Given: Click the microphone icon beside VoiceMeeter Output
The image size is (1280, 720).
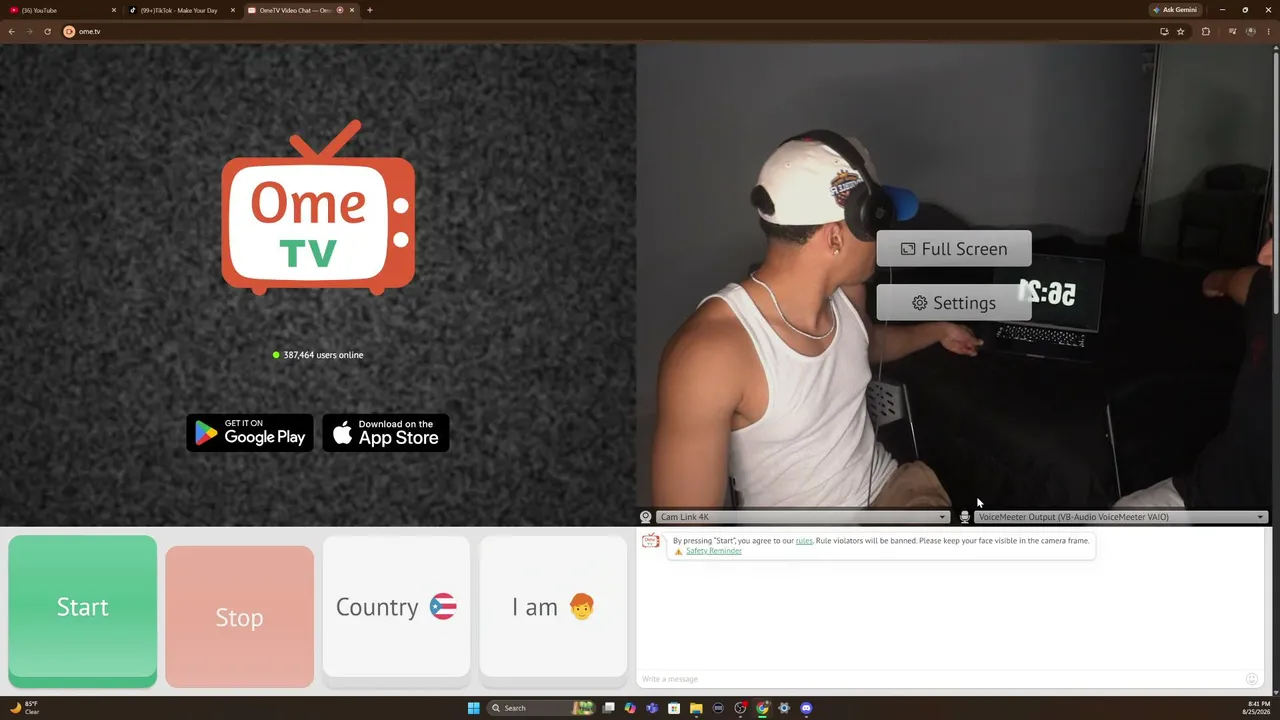Looking at the screenshot, I should click(965, 517).
